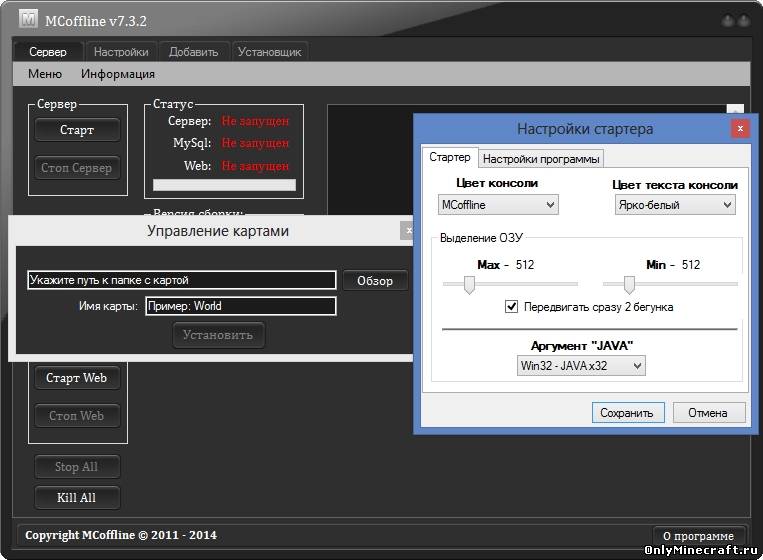Screen dimensions: 763x560
Task: Close the Управление картами panel
Action: click(407, 231)
